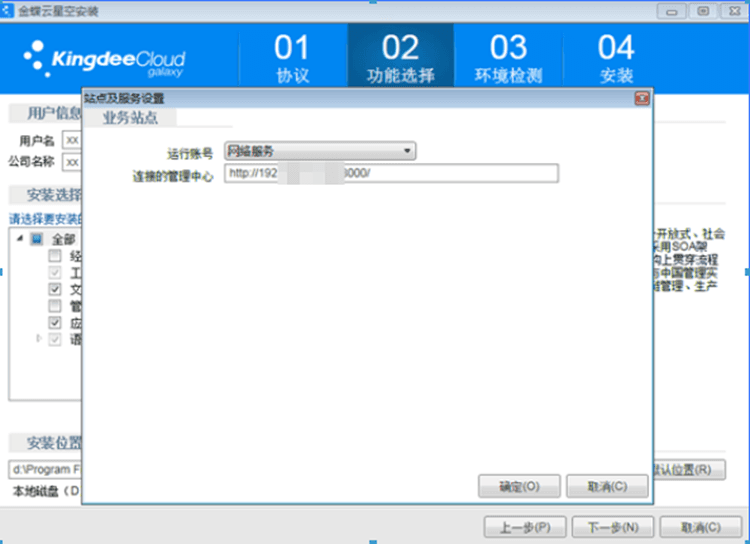Click the install path field d:\Program
Screen dimensions: 750x544
pyautogui.click(x=45, y=469)
